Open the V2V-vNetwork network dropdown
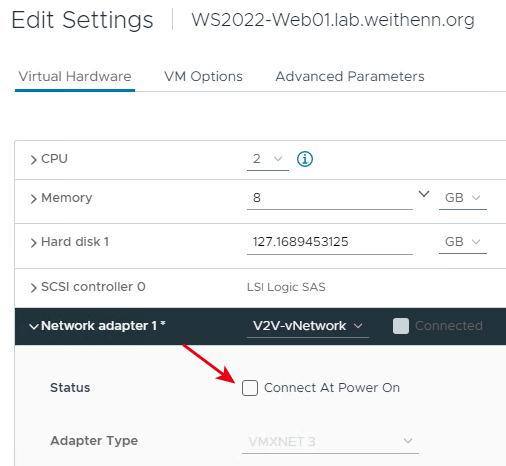506x466 pixels. 308,326
